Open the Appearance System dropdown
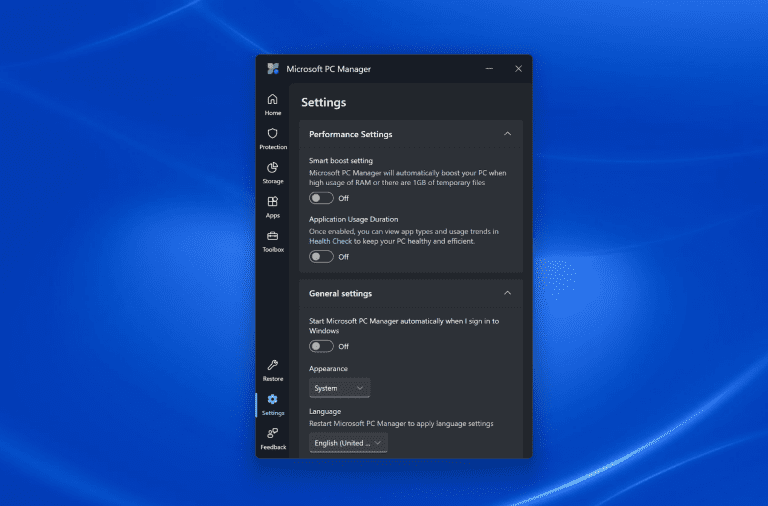 339,388
